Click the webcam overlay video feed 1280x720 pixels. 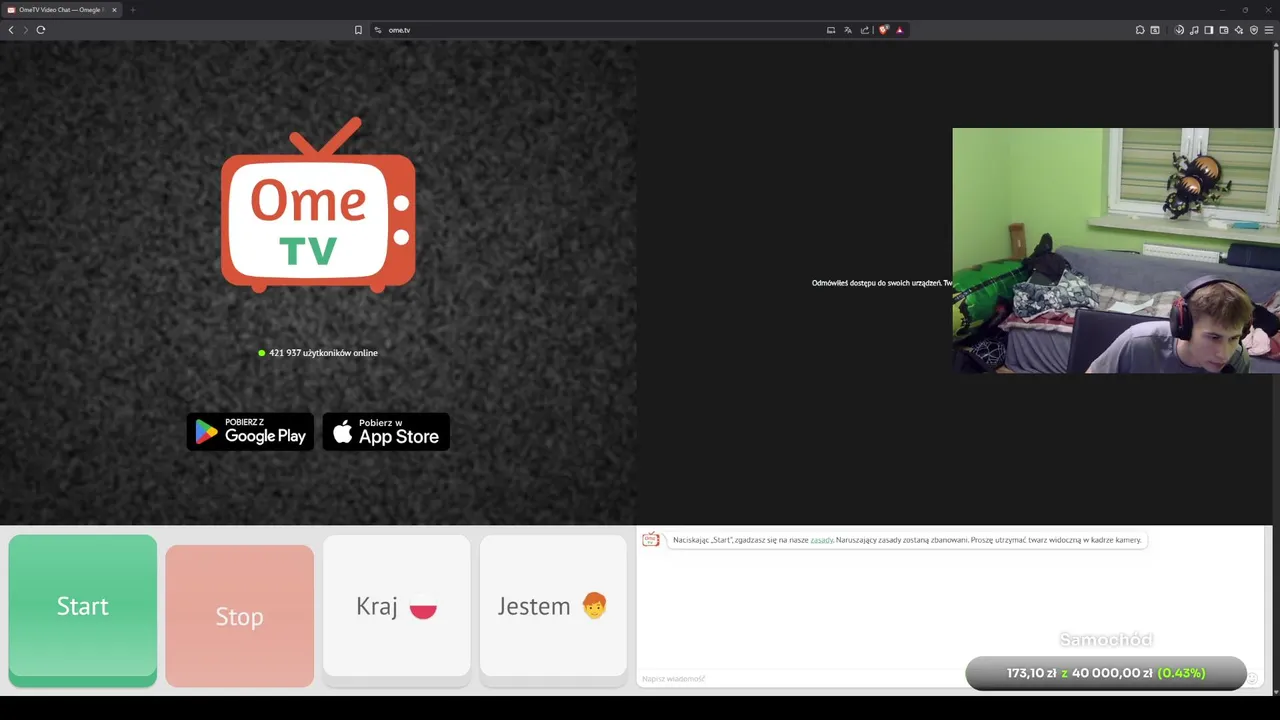1116,250
